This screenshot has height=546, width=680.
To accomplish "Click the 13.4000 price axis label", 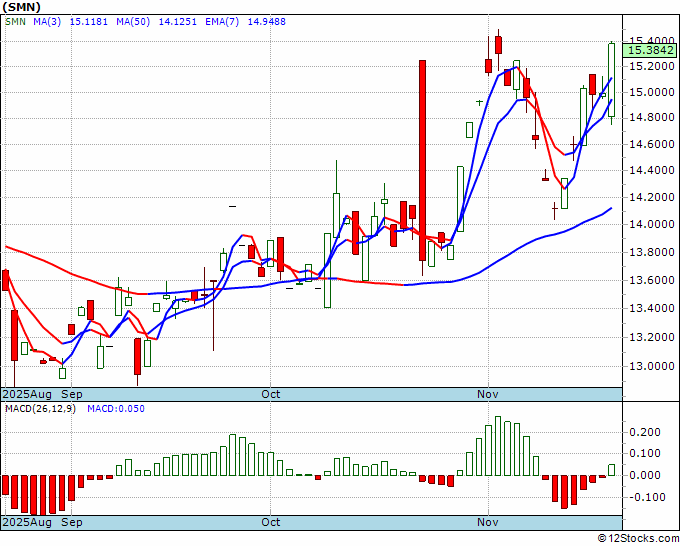I will (651, 308).
